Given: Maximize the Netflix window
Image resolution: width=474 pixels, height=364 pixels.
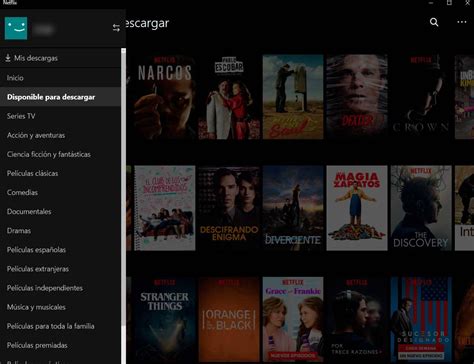Looking at the screenshot, I should (x=449, y=3).
